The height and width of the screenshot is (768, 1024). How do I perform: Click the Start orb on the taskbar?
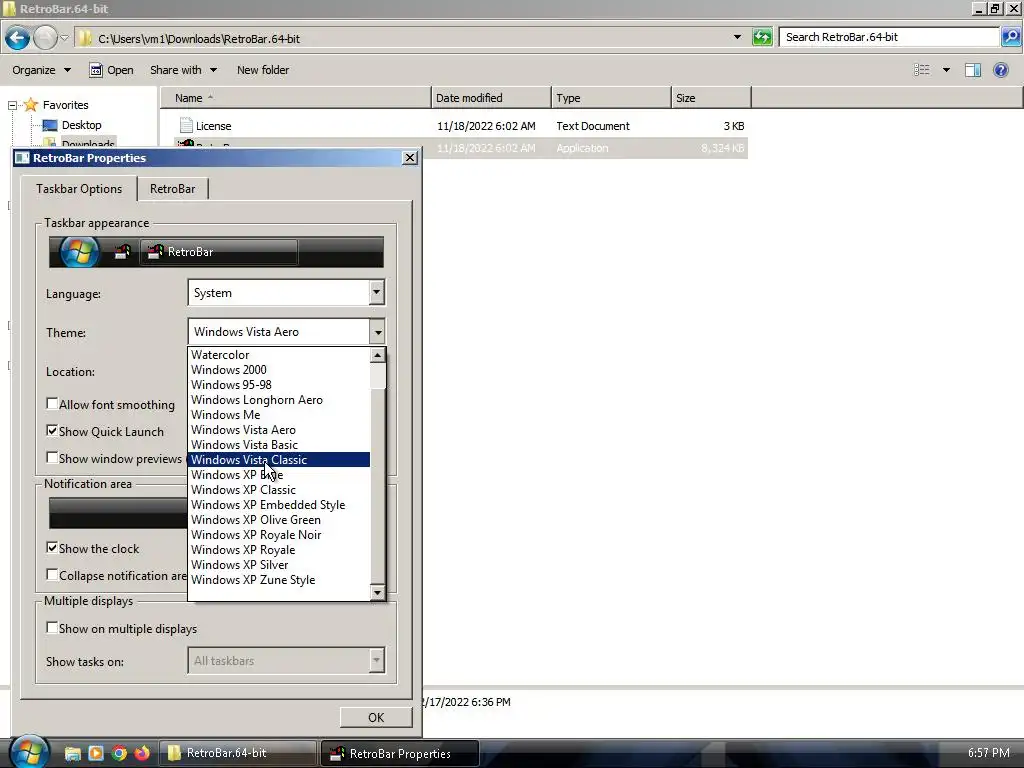[x=29, y=752]
